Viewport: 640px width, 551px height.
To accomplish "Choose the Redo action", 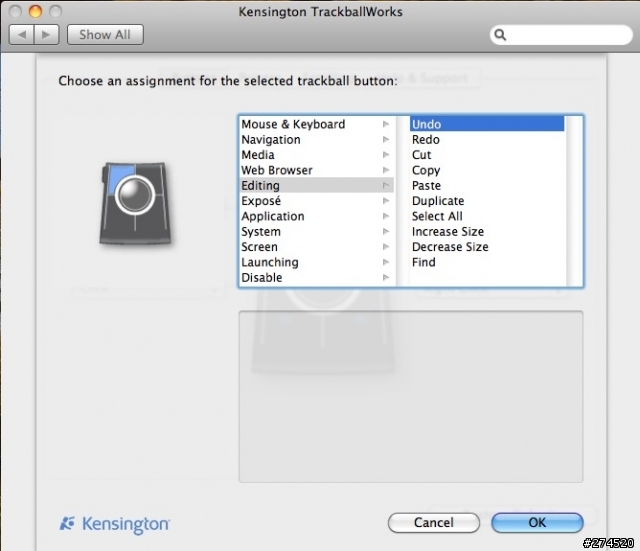I will click(487, 140).
